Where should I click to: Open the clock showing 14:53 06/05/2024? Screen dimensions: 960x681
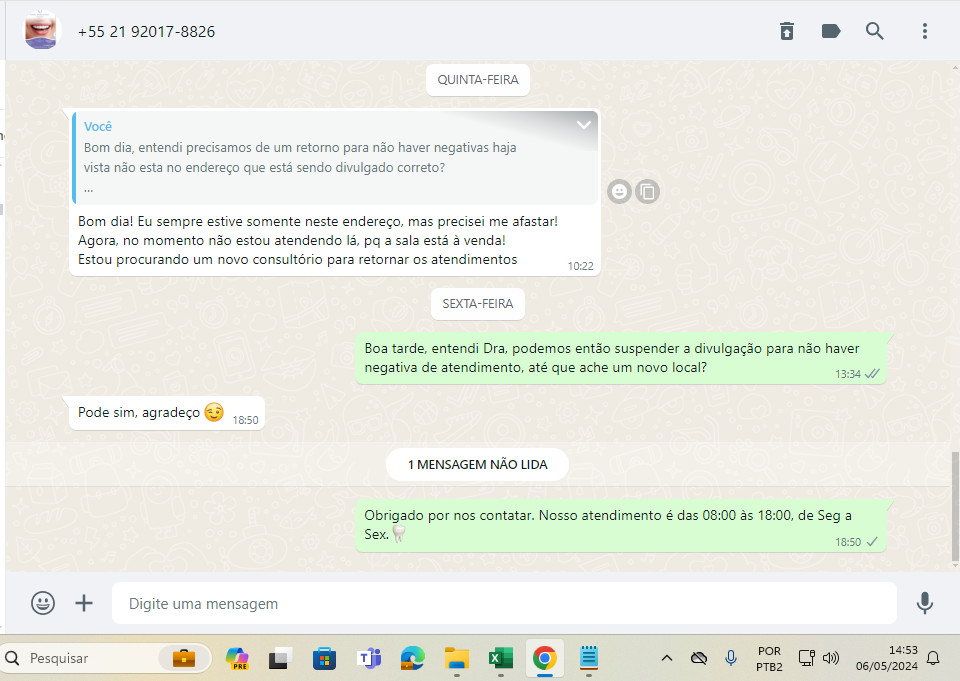tap(887, 658)
